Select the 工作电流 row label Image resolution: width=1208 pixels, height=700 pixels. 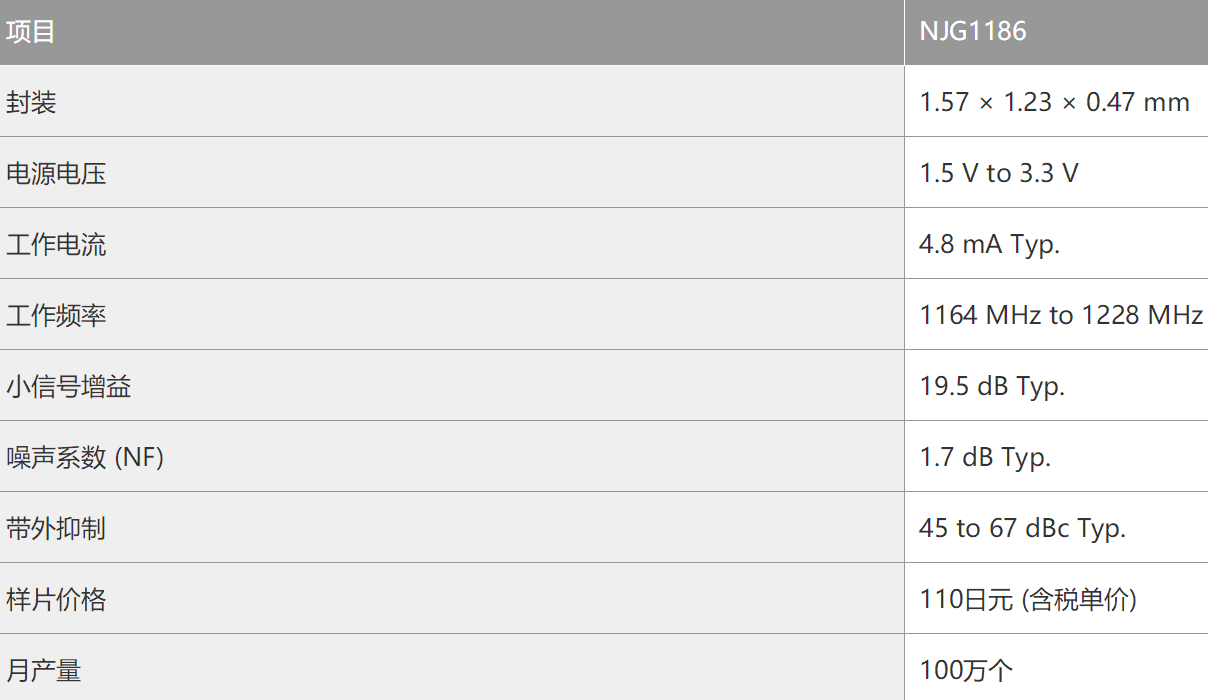coord(56,245)
